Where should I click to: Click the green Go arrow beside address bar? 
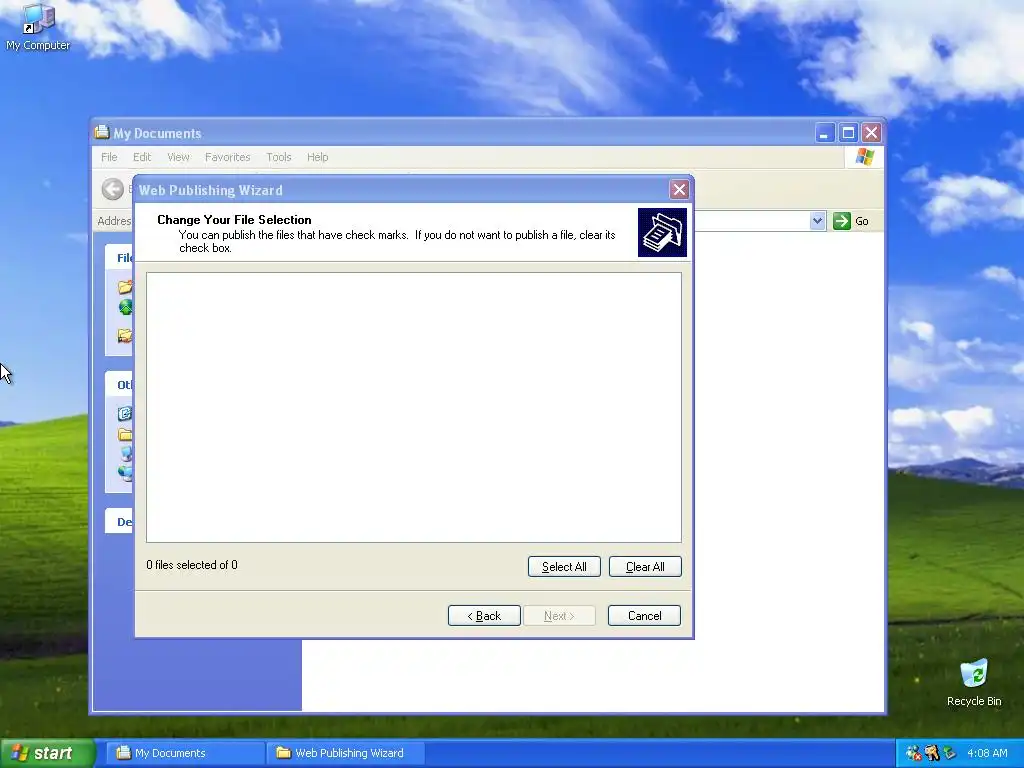[842, 221]
